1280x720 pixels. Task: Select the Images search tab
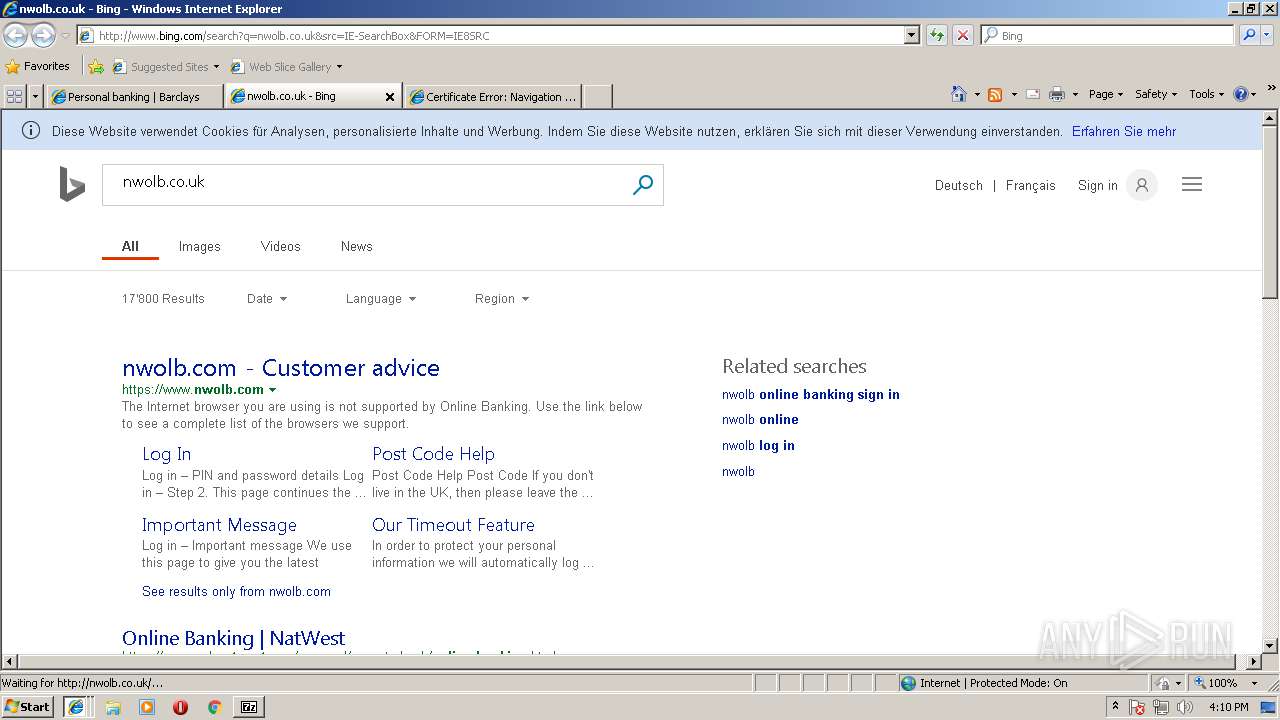pyautogui.click(x=199, y=246)
